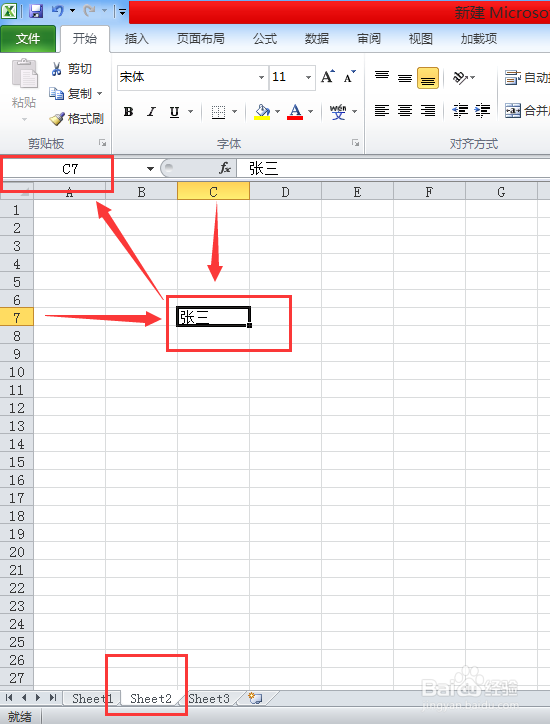Open the clipboard (剪贴板) dialog launcher

click(103, 143)
